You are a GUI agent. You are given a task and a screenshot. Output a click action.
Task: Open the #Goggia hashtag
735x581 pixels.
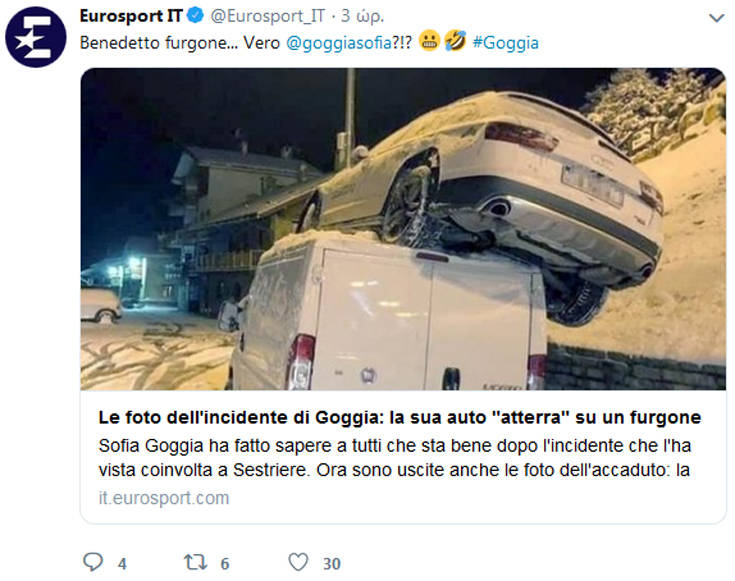pos(506,43)
